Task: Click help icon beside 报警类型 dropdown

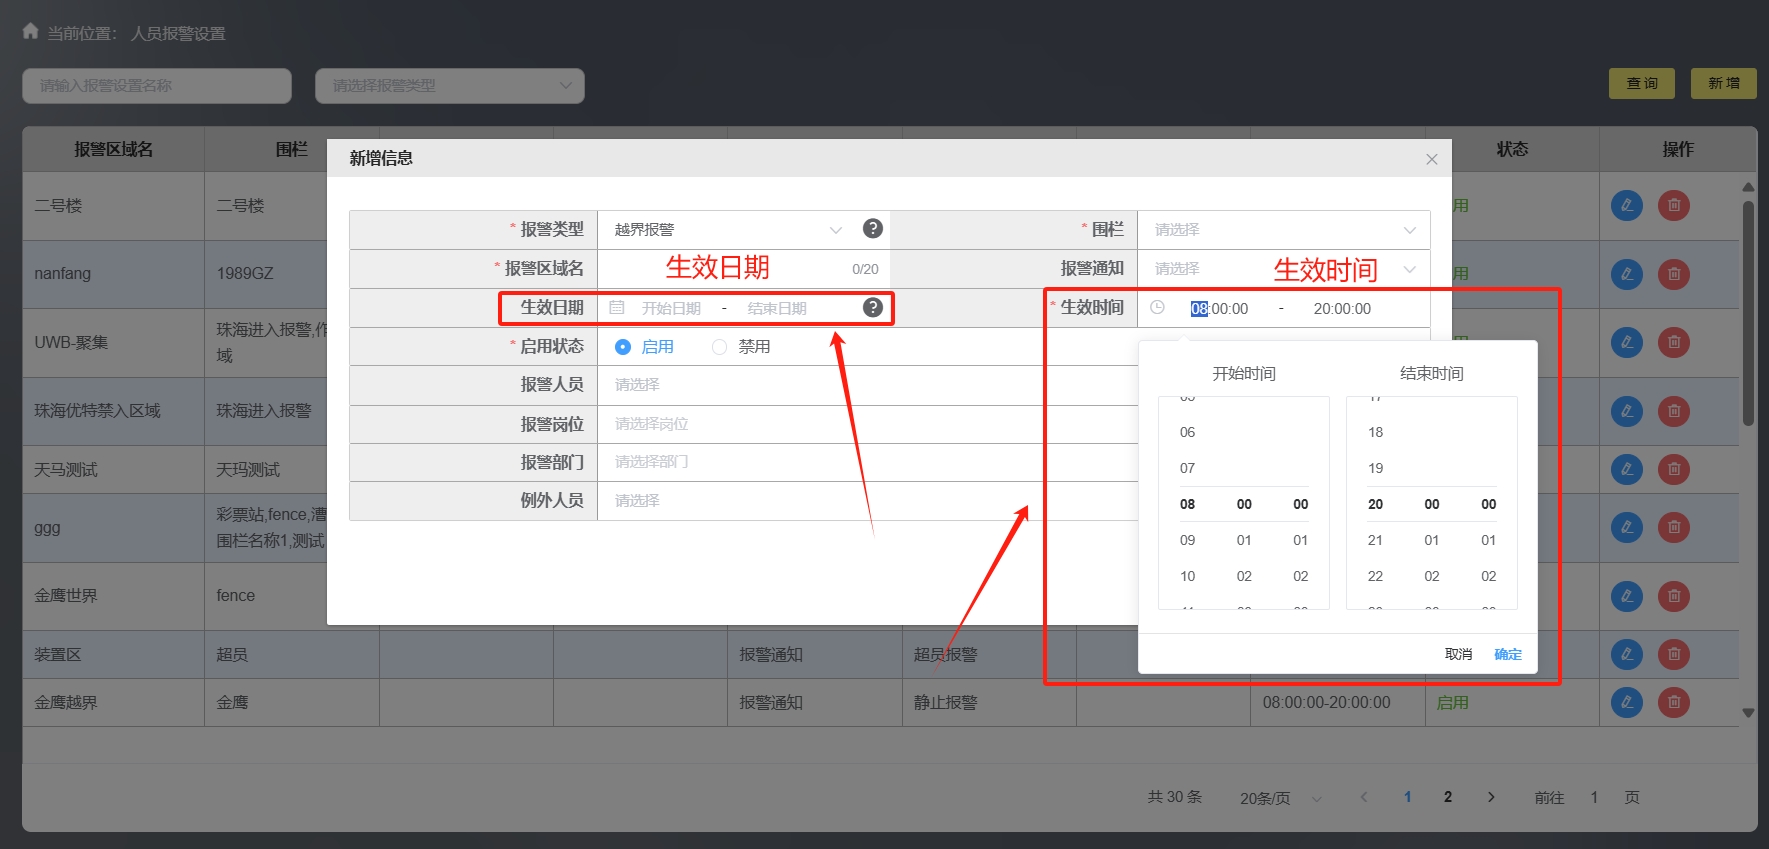Action: (x=872, y=229)
